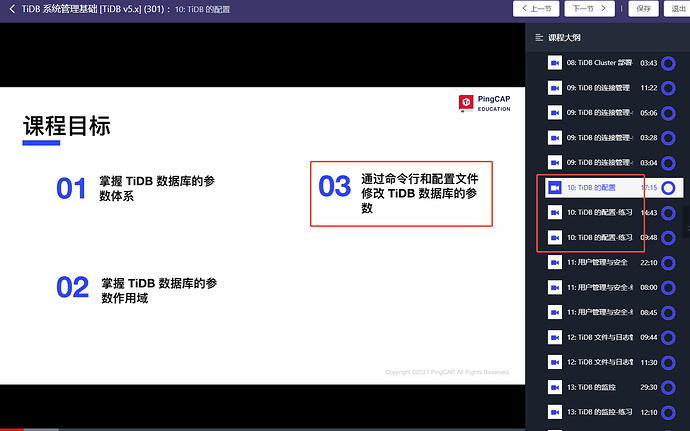Toggle completion circle of the 08:45 lesson
The height and width of the screenshot is (431, 690).
coord(668,313)
